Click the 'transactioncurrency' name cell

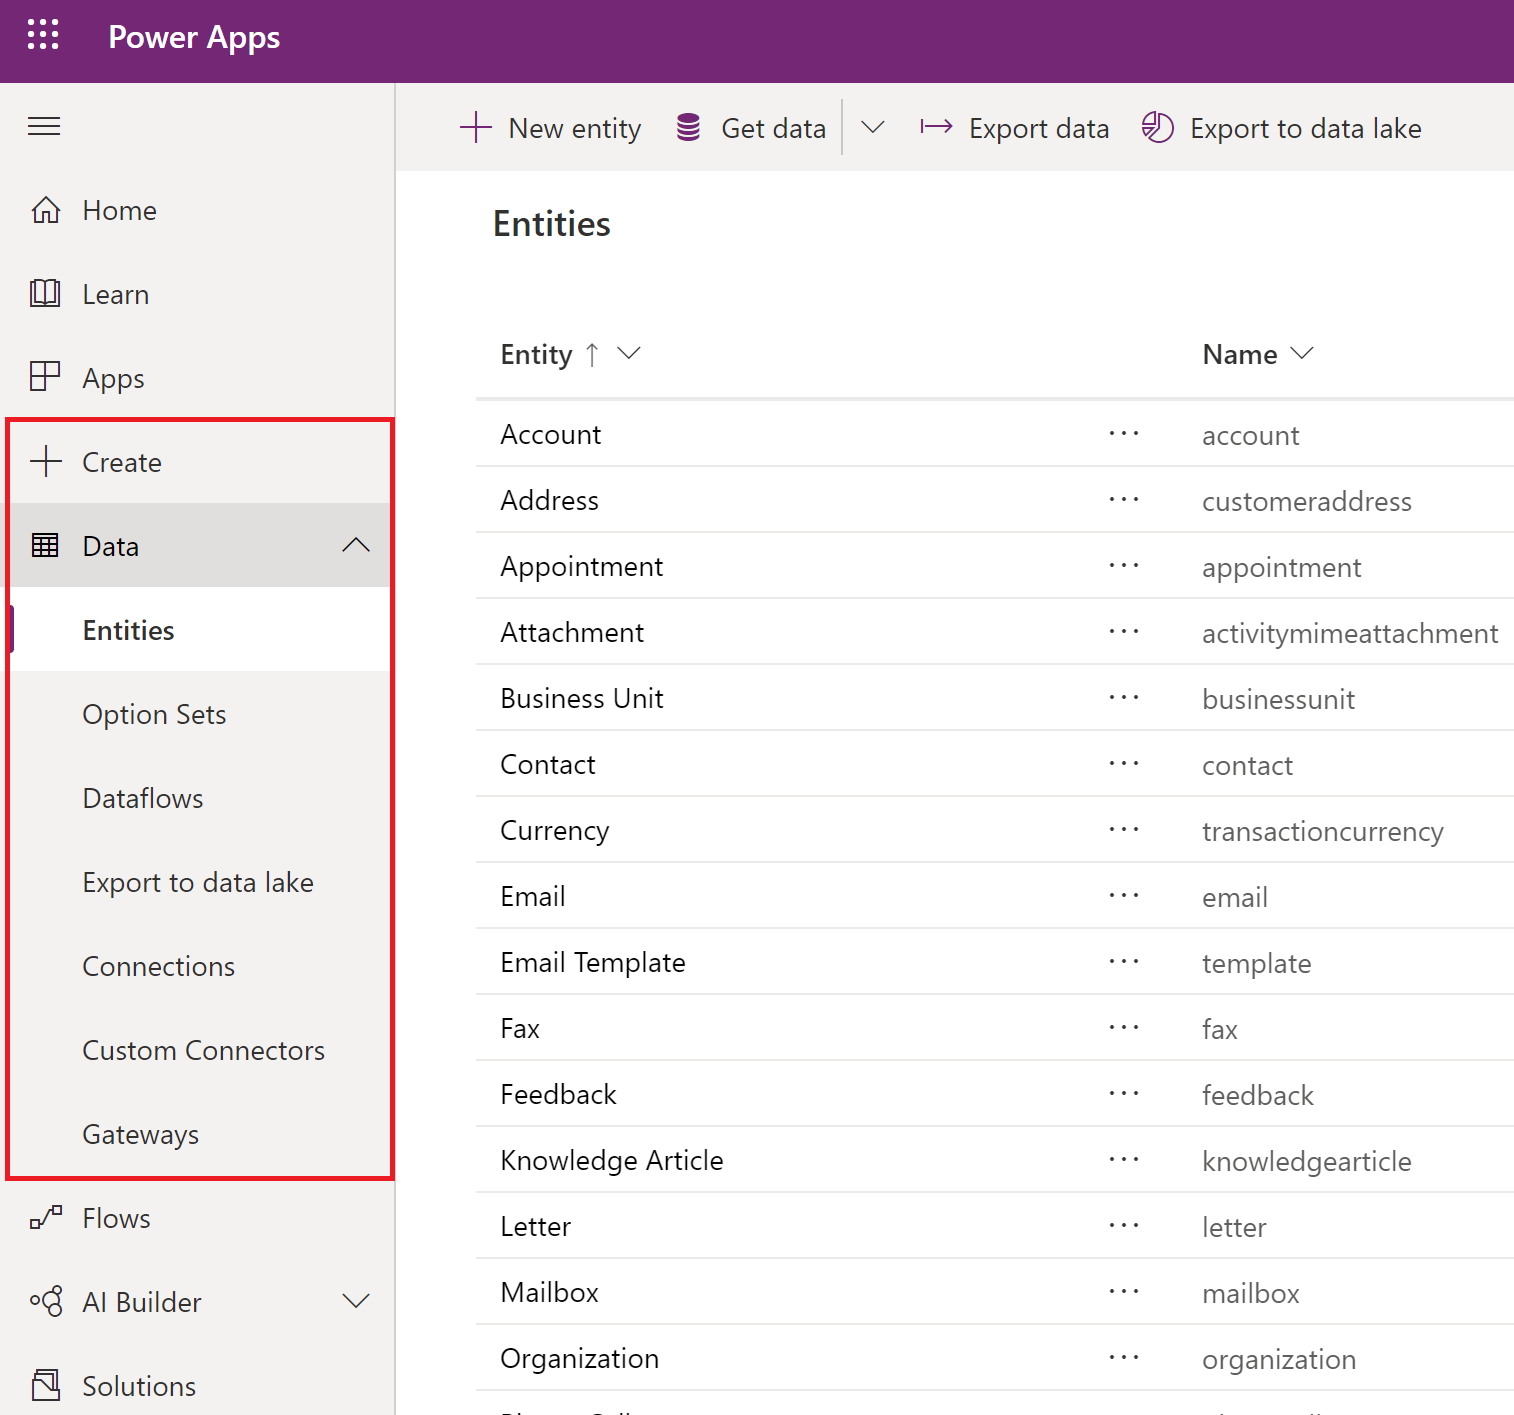[1322, 832]
